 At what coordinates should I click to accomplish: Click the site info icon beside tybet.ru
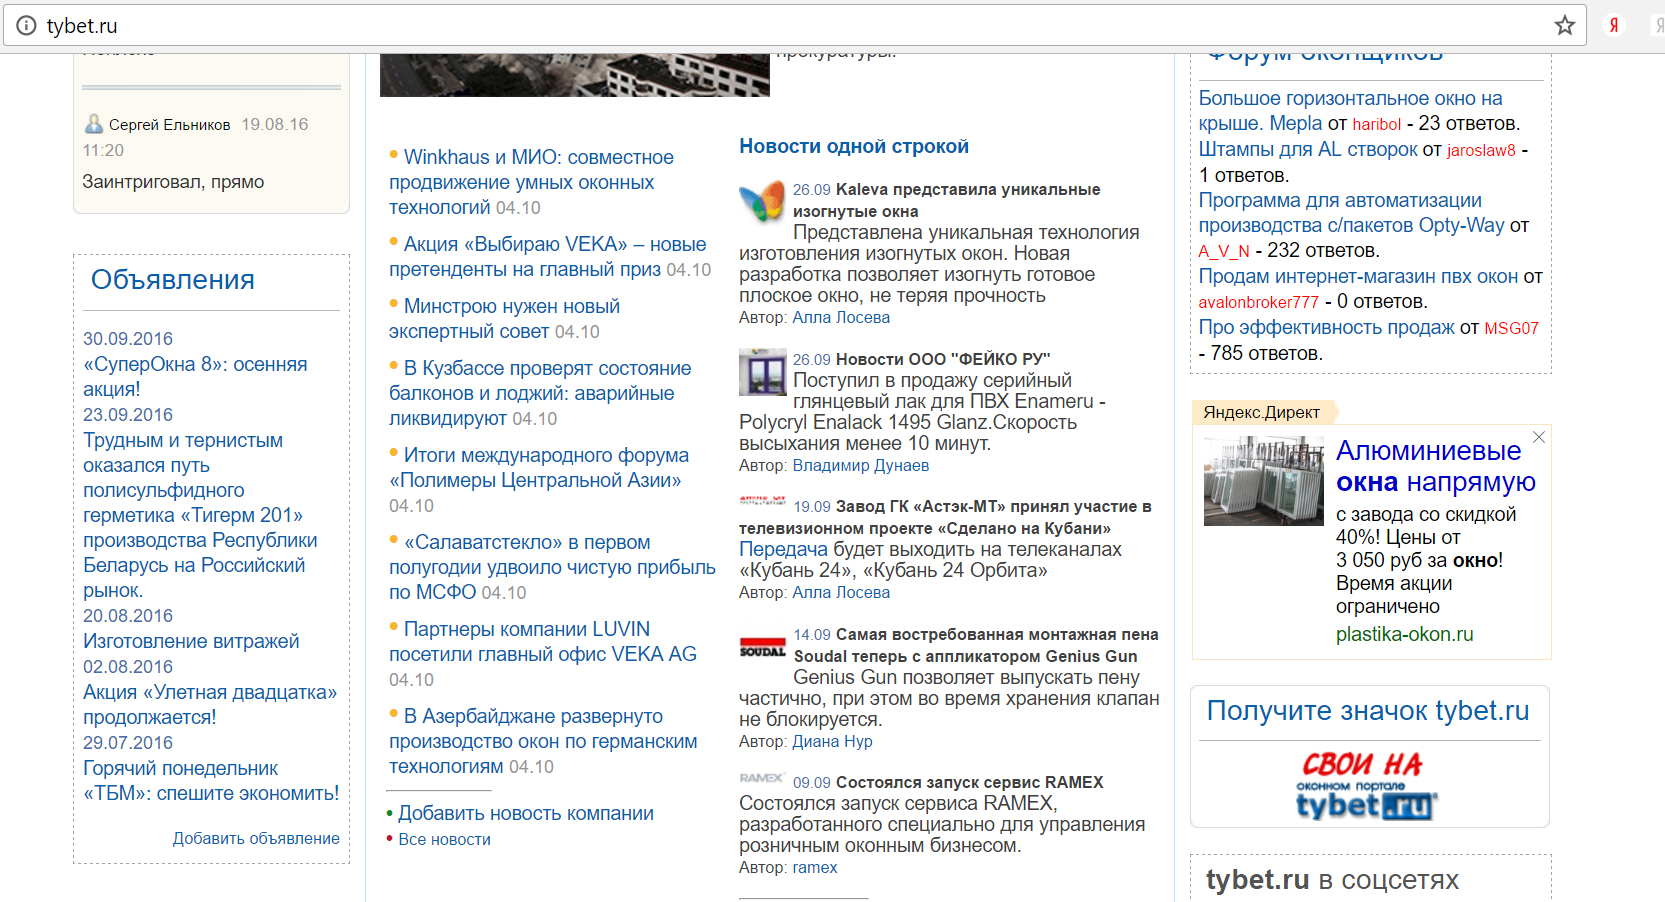click(26, 26)
